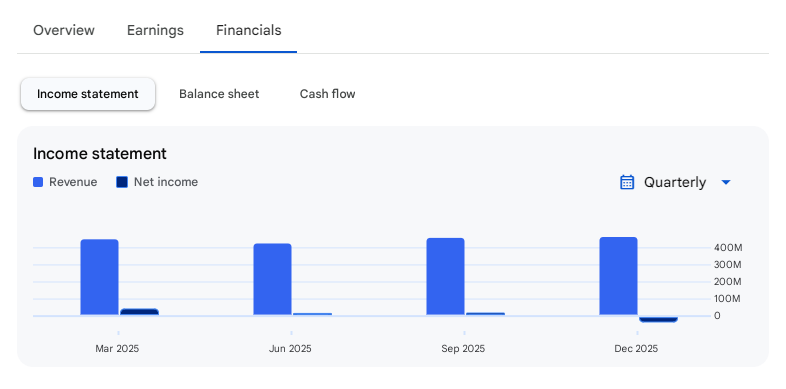Screen dimensions: 786x389
Task: Click the 300M axis value
Action: pos(728,265)
